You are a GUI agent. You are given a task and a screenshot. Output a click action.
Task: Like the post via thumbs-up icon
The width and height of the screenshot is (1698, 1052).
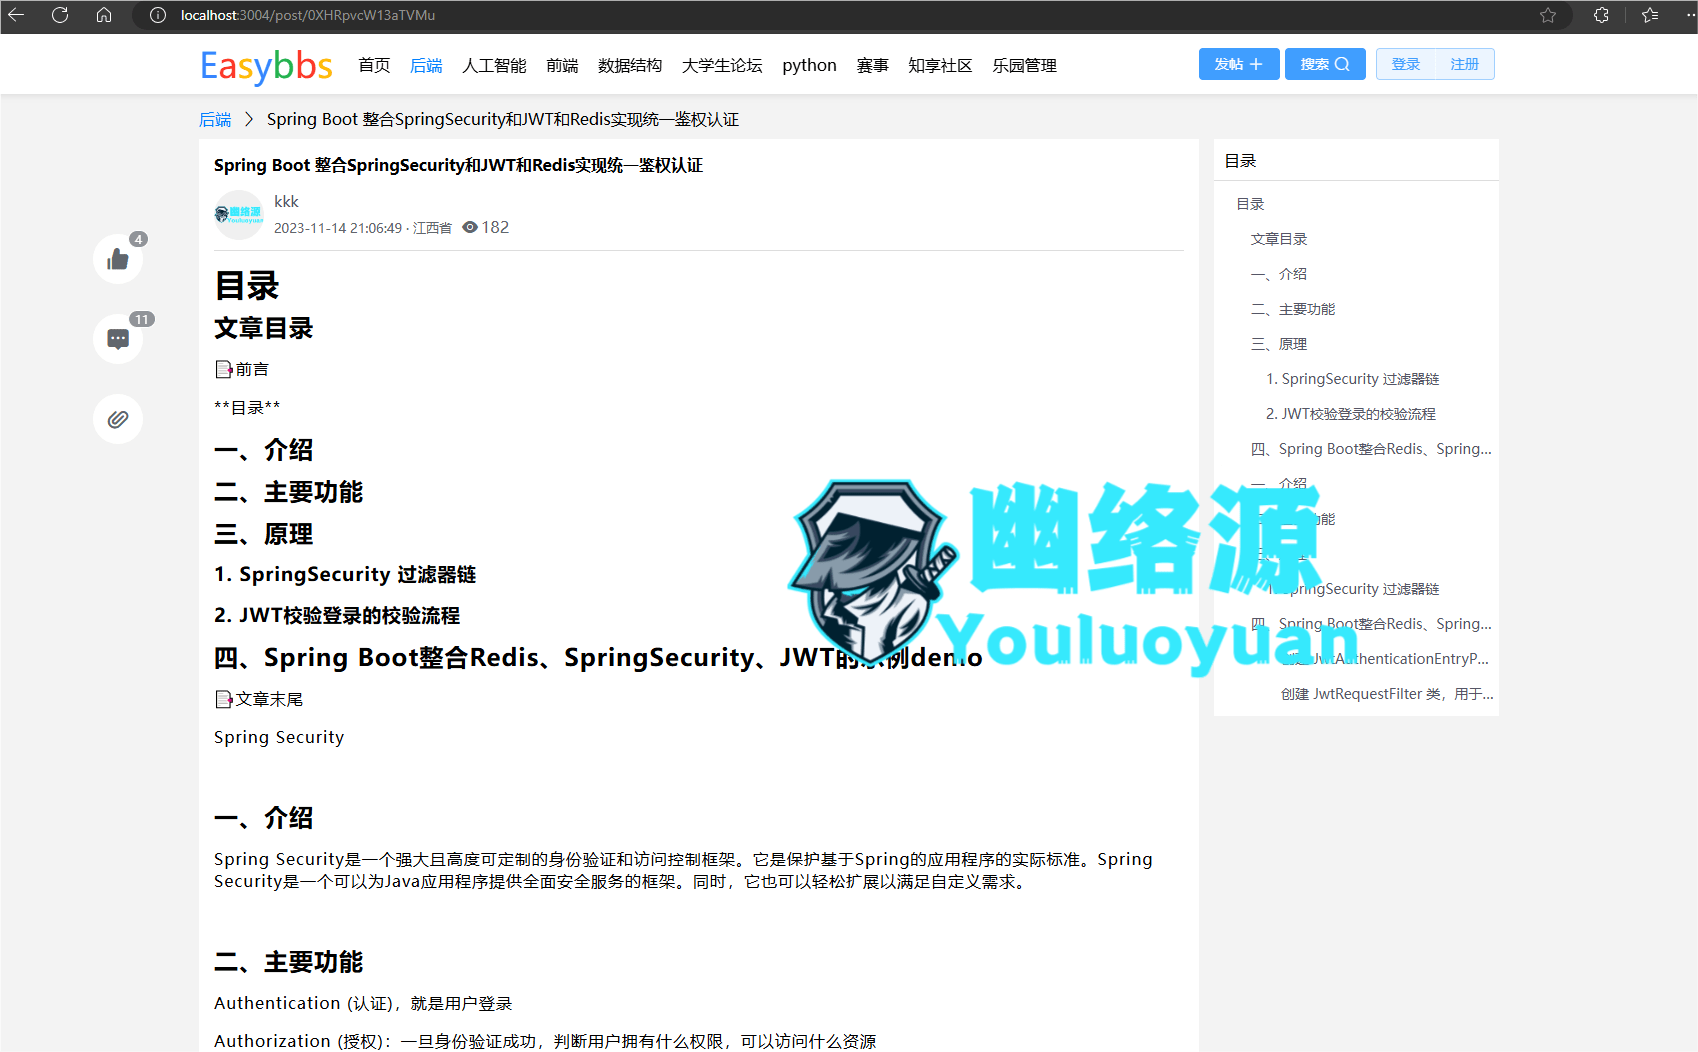[x=117, y=258]
